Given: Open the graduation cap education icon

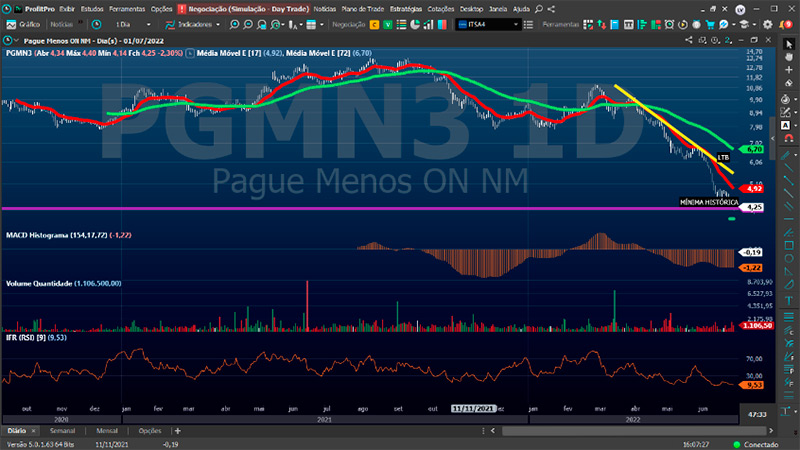Looking at the screenshot, I should pos(744,24).
